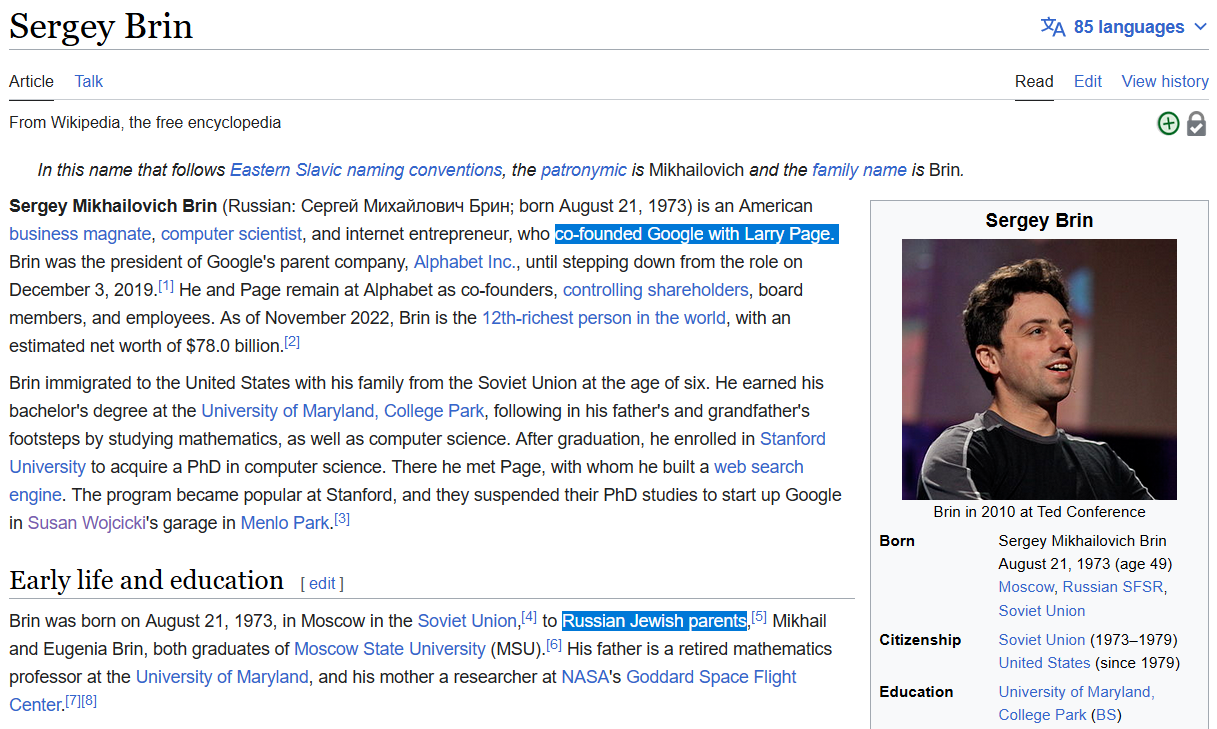Follow the family name link
The image size is (1217, 729).
pos(859,170)
